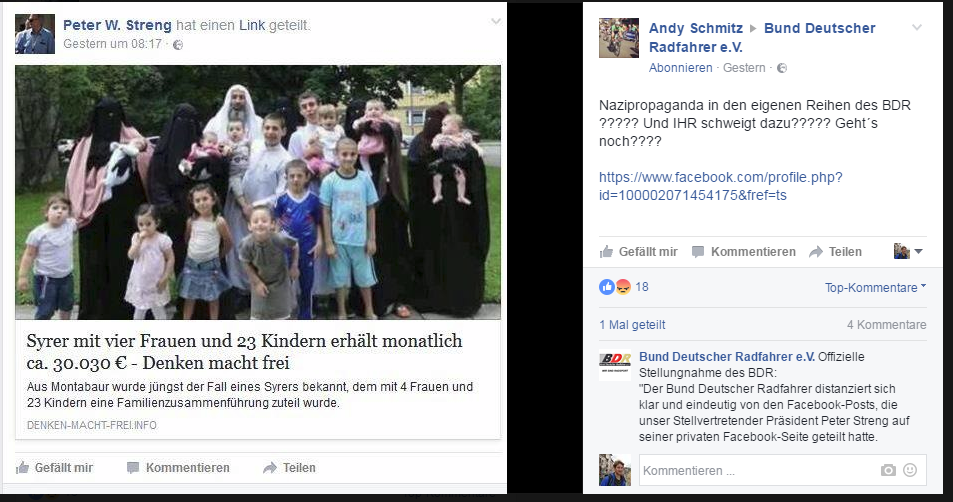This screenshot has height=502, width=953.
Task: Open options chevron on Peter Streng's post
Action: coord(496,21)
